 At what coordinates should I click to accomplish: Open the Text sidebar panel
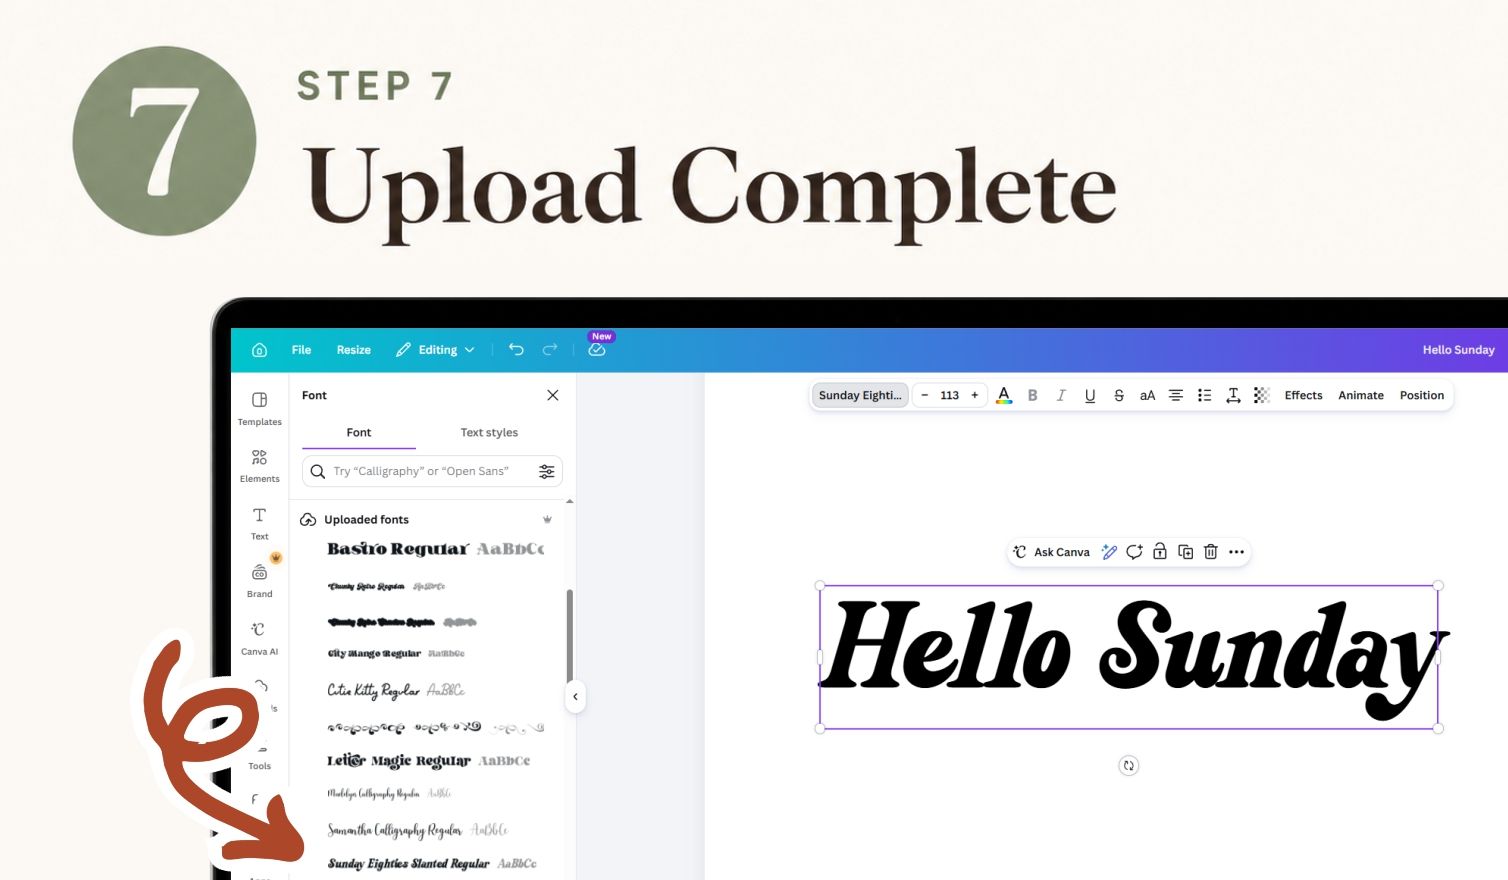click(x=259, y=523)
